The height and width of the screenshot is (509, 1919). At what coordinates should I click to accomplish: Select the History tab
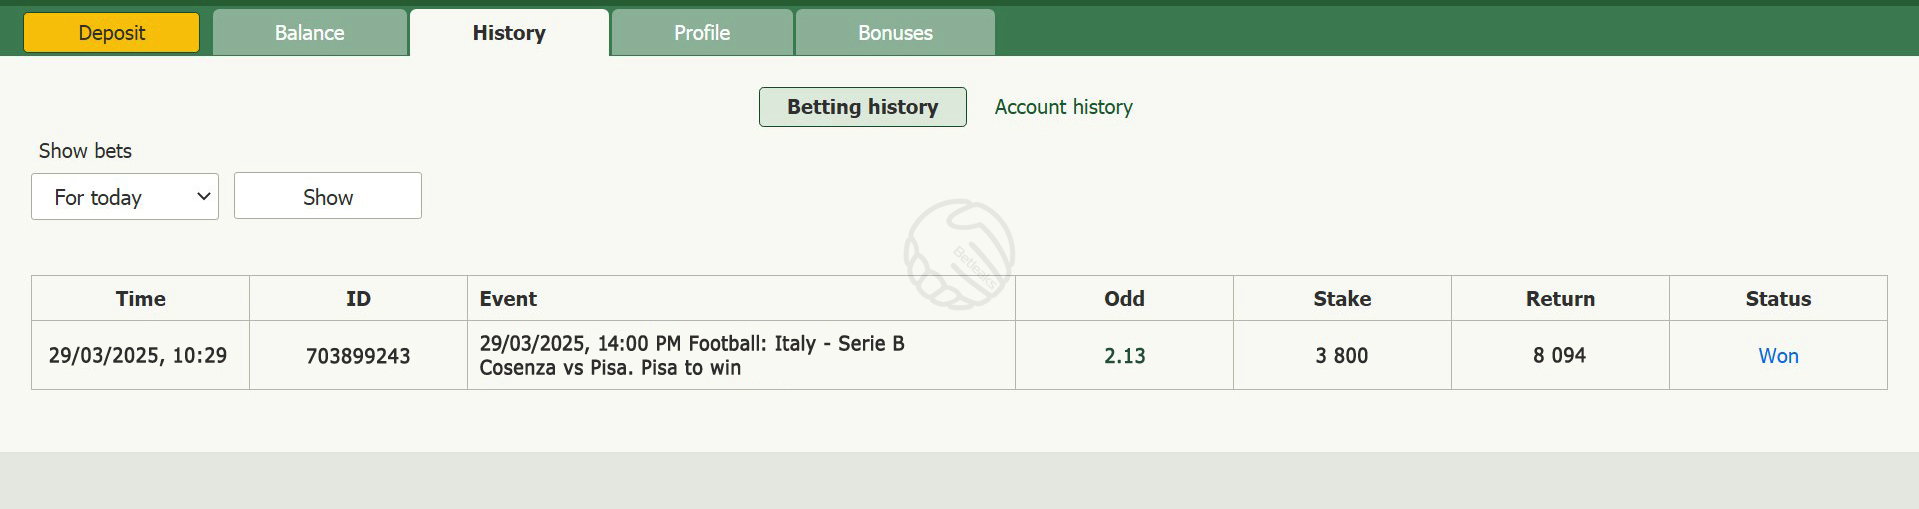point(509,33)
